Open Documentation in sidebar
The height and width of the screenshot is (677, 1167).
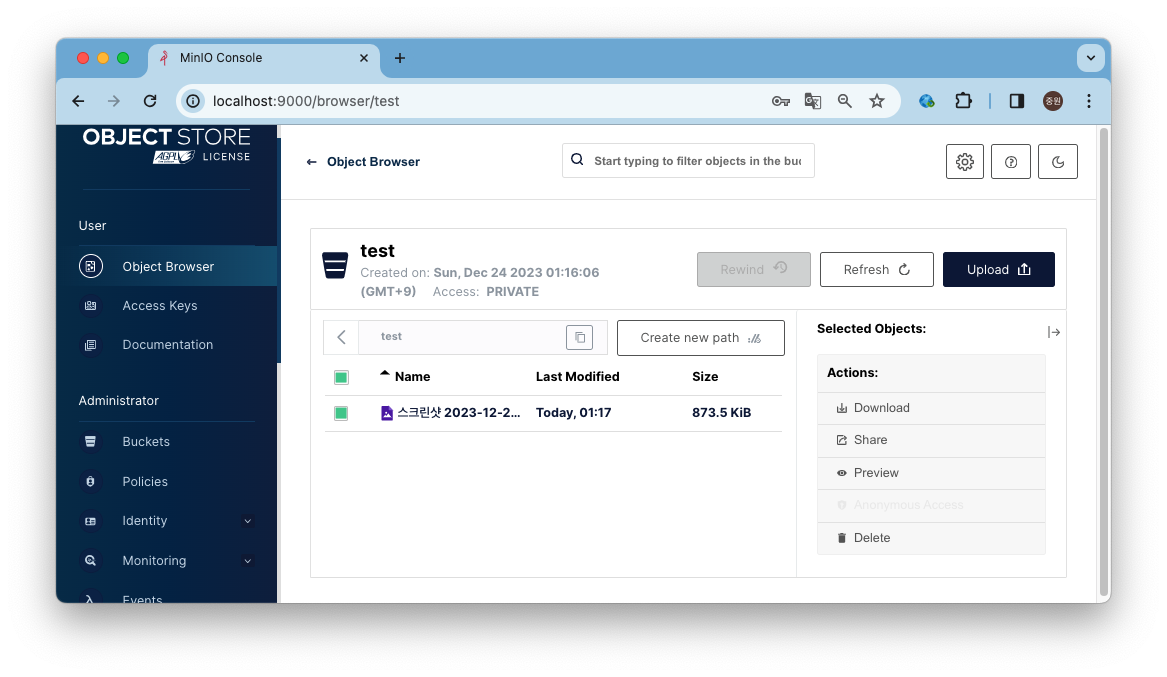click(x=167, y=344)
